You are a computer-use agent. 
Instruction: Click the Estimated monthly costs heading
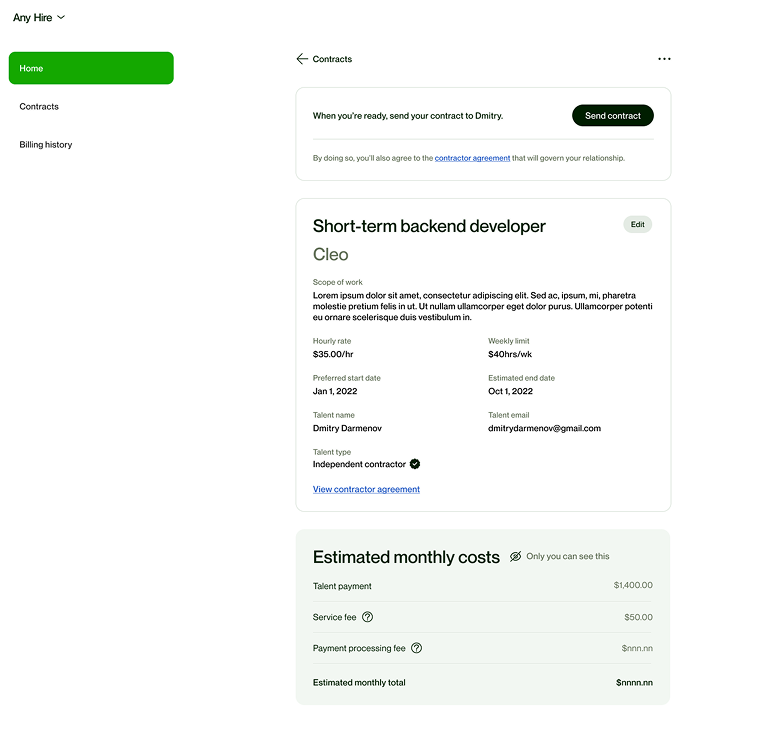406,557
